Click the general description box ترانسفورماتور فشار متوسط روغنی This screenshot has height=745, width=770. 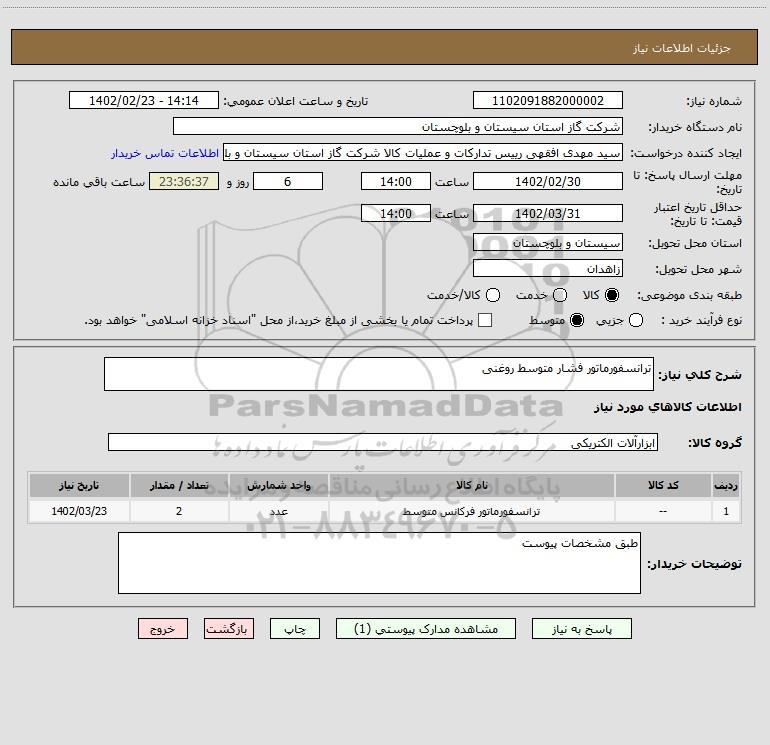pos(379,374)
